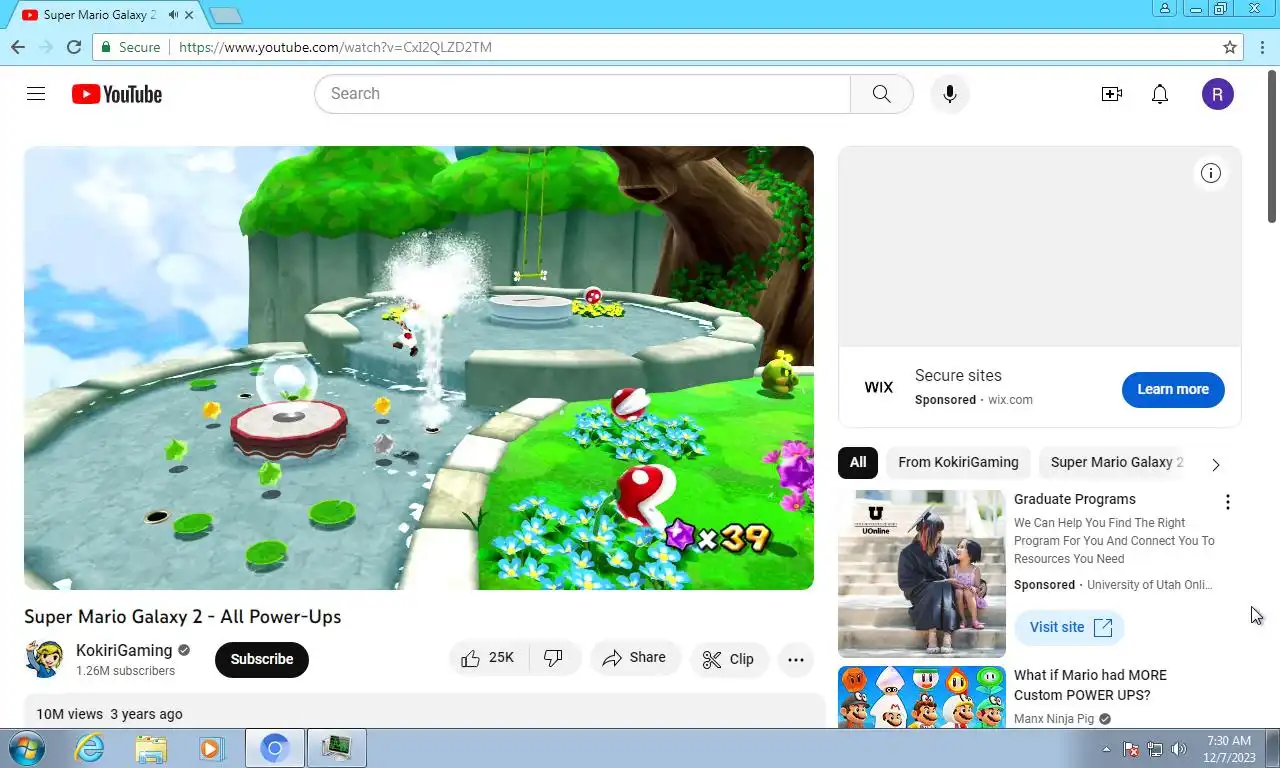Dislike the video with thumbs-down

(554, 658)
